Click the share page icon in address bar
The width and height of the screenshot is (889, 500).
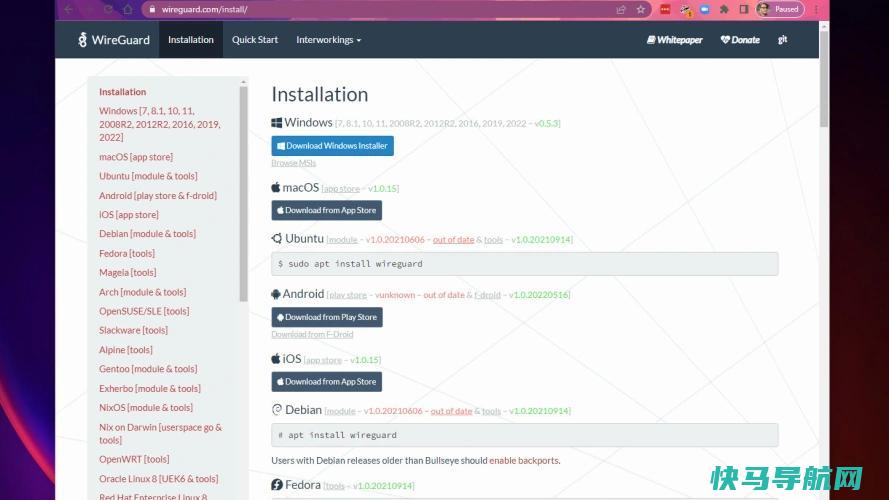[x=621, y=9]
